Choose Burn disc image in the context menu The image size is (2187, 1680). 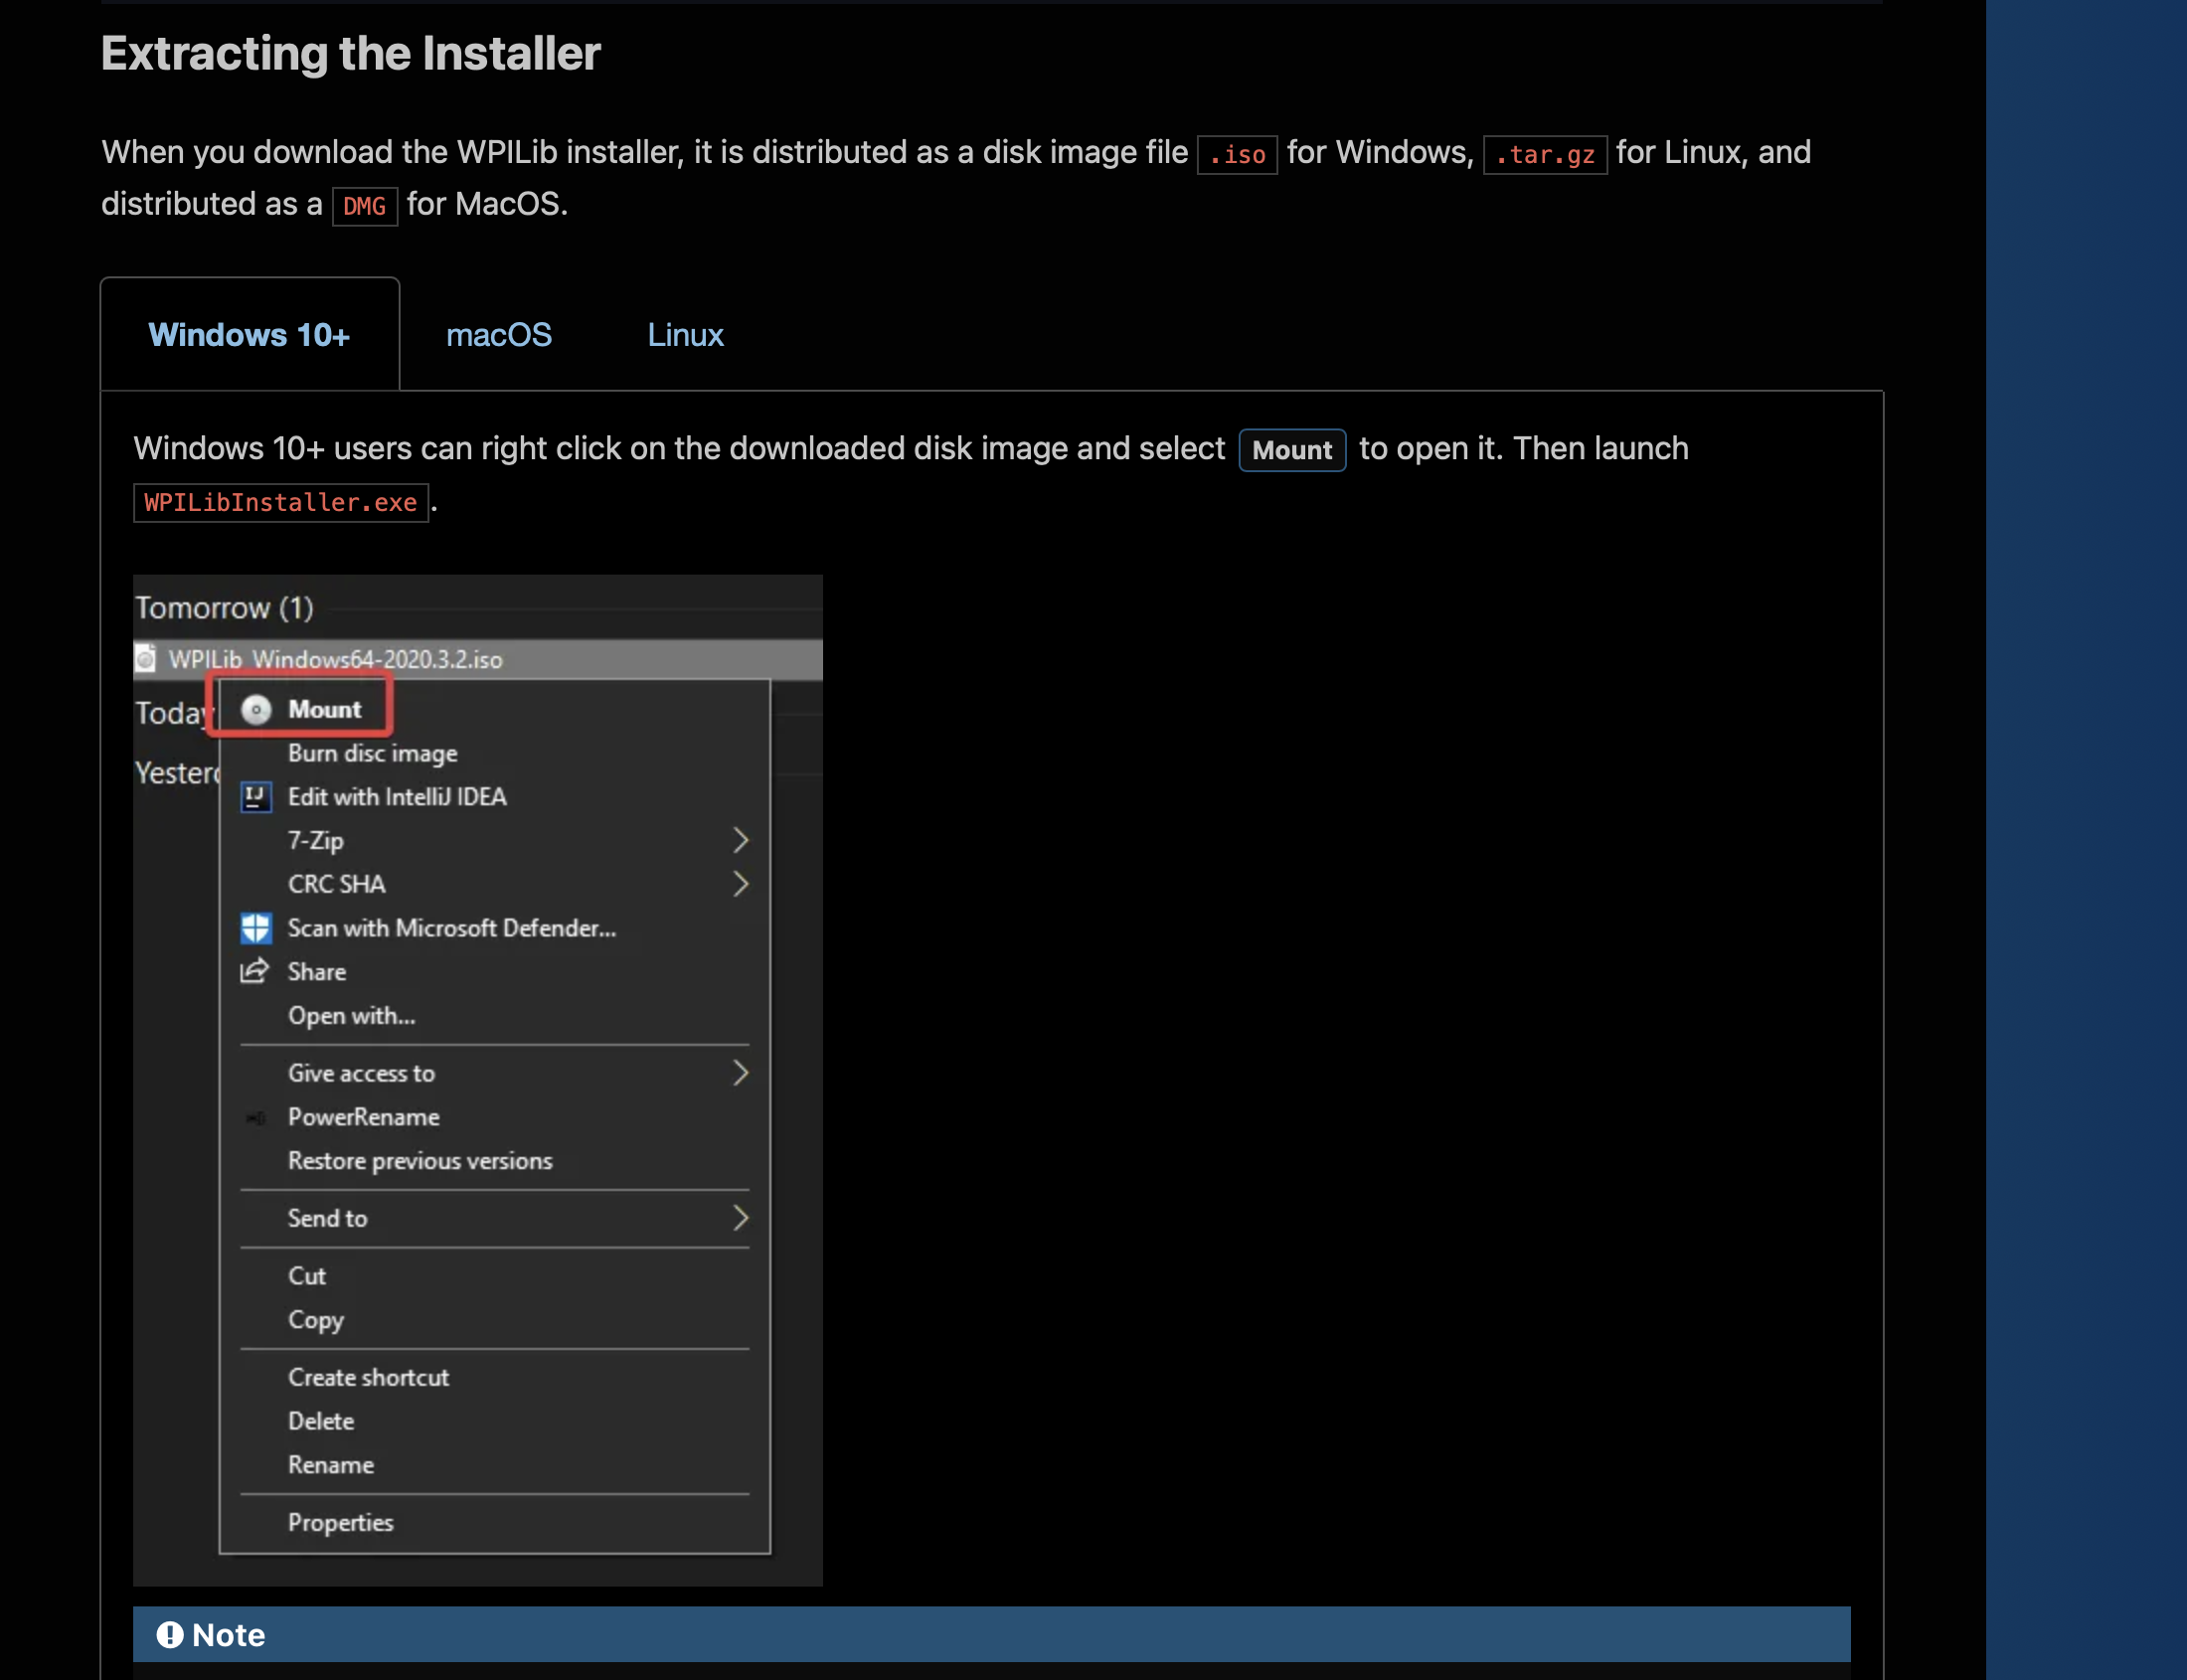[x=373, y=753]
